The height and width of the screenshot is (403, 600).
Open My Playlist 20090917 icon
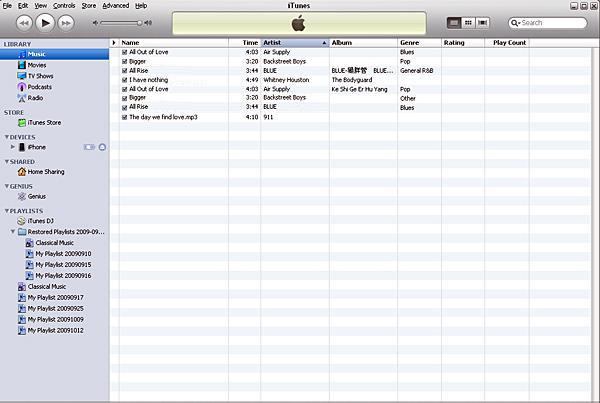point(22,297)
